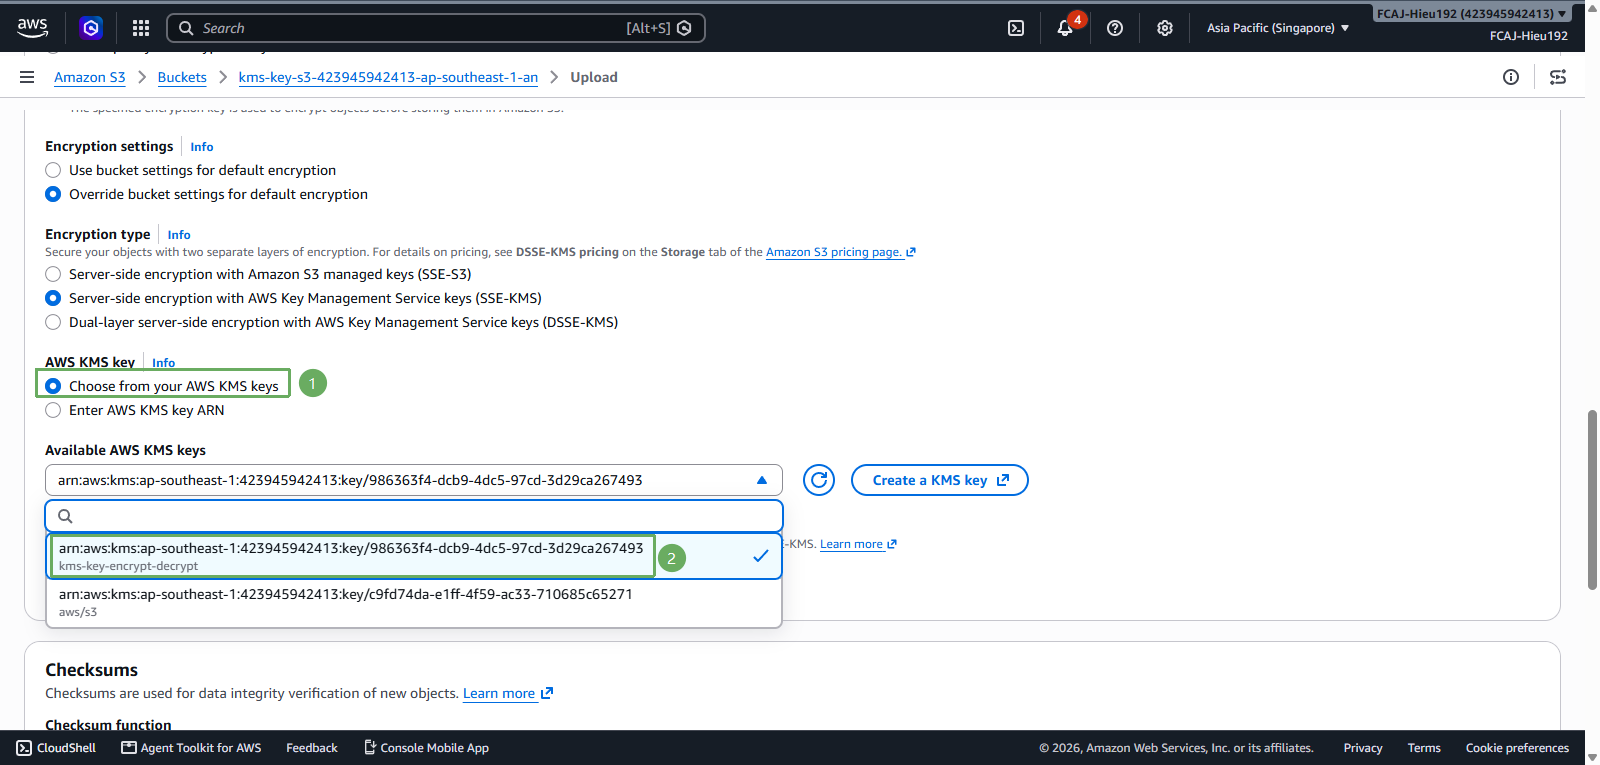
Task: Open kms-key-s3 bucket breadcrumb link
Action: (388, 77)
